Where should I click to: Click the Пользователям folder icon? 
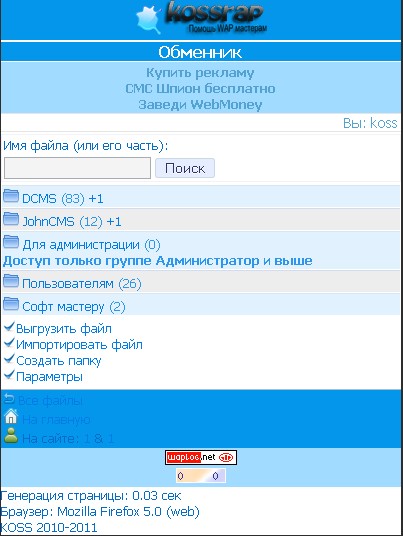coord(11,281)
